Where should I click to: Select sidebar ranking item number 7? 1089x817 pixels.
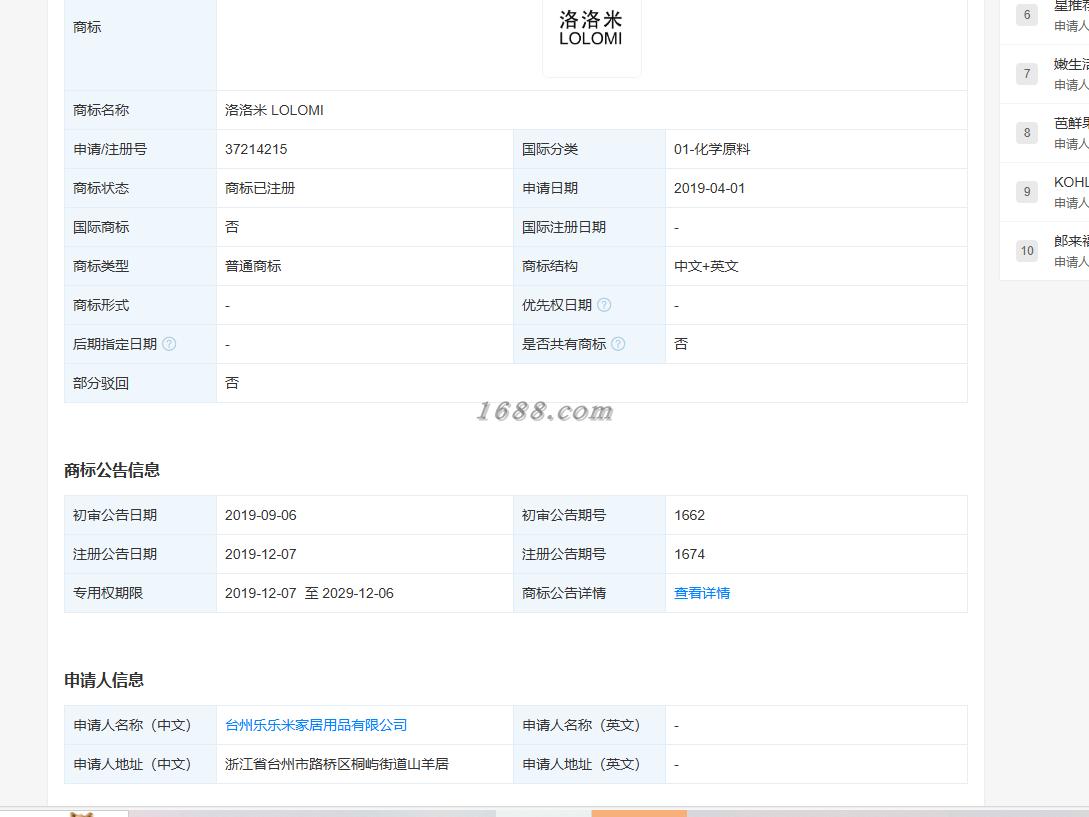pos(1045,74)
